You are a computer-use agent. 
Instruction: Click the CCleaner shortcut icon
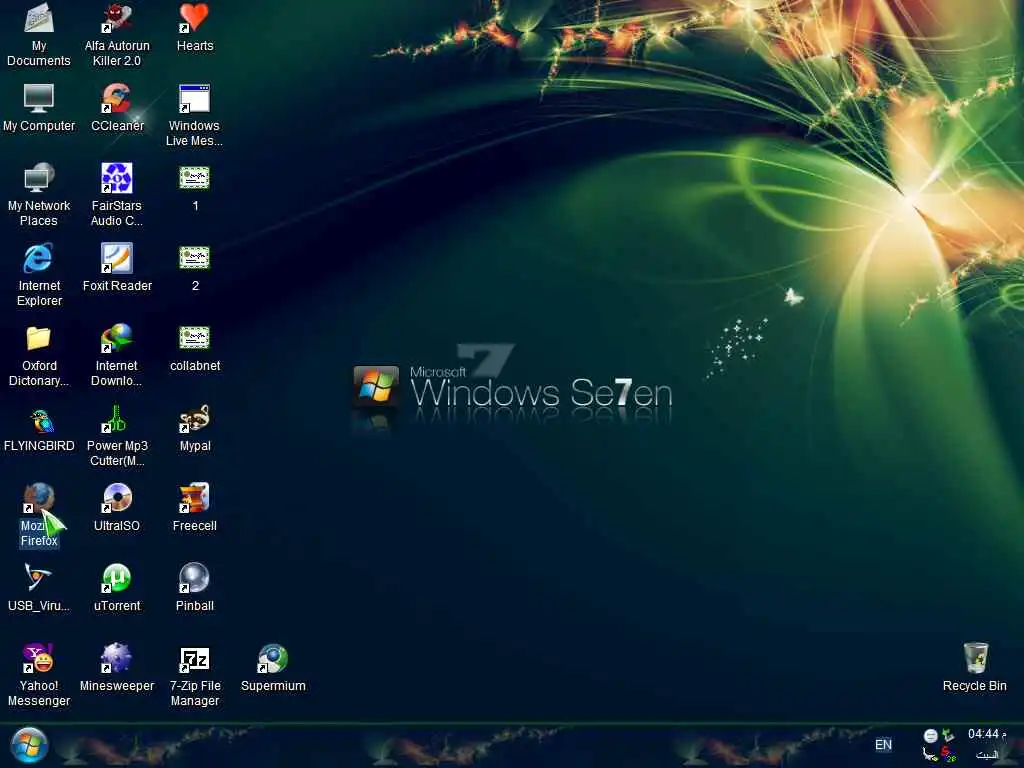coord(117,99)
